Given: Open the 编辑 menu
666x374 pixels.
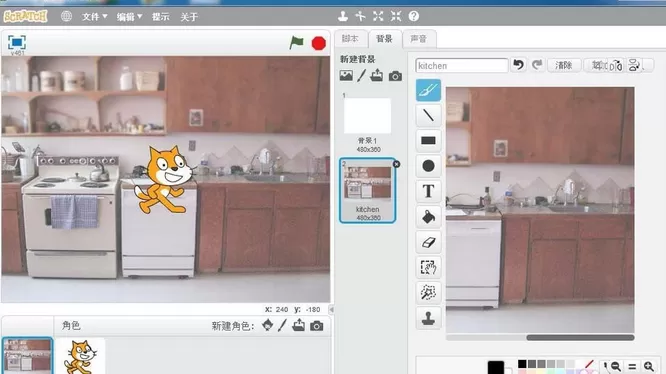Looking at the screenshot, I should coord(129,17).
